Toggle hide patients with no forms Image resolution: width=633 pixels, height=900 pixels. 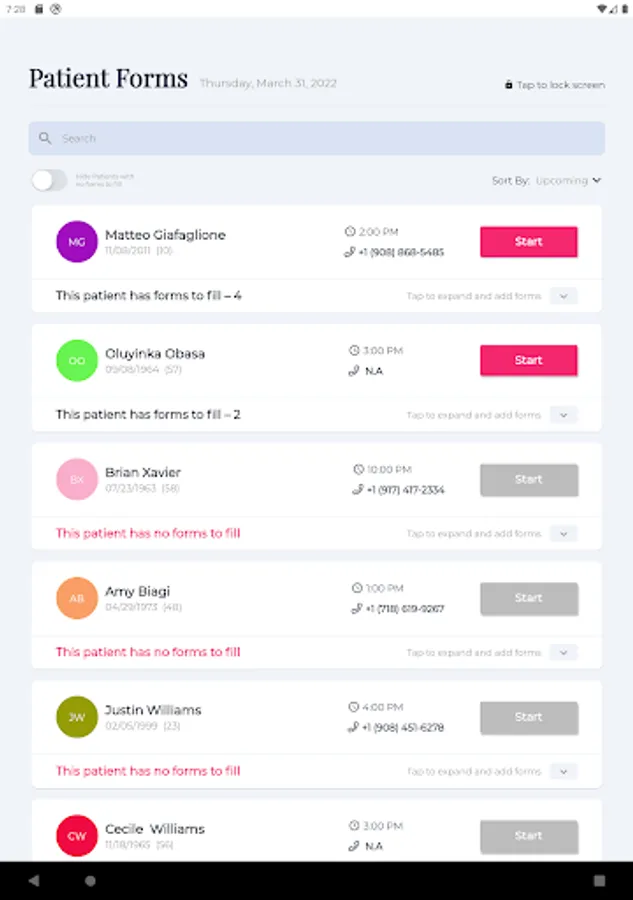point(49,180)
